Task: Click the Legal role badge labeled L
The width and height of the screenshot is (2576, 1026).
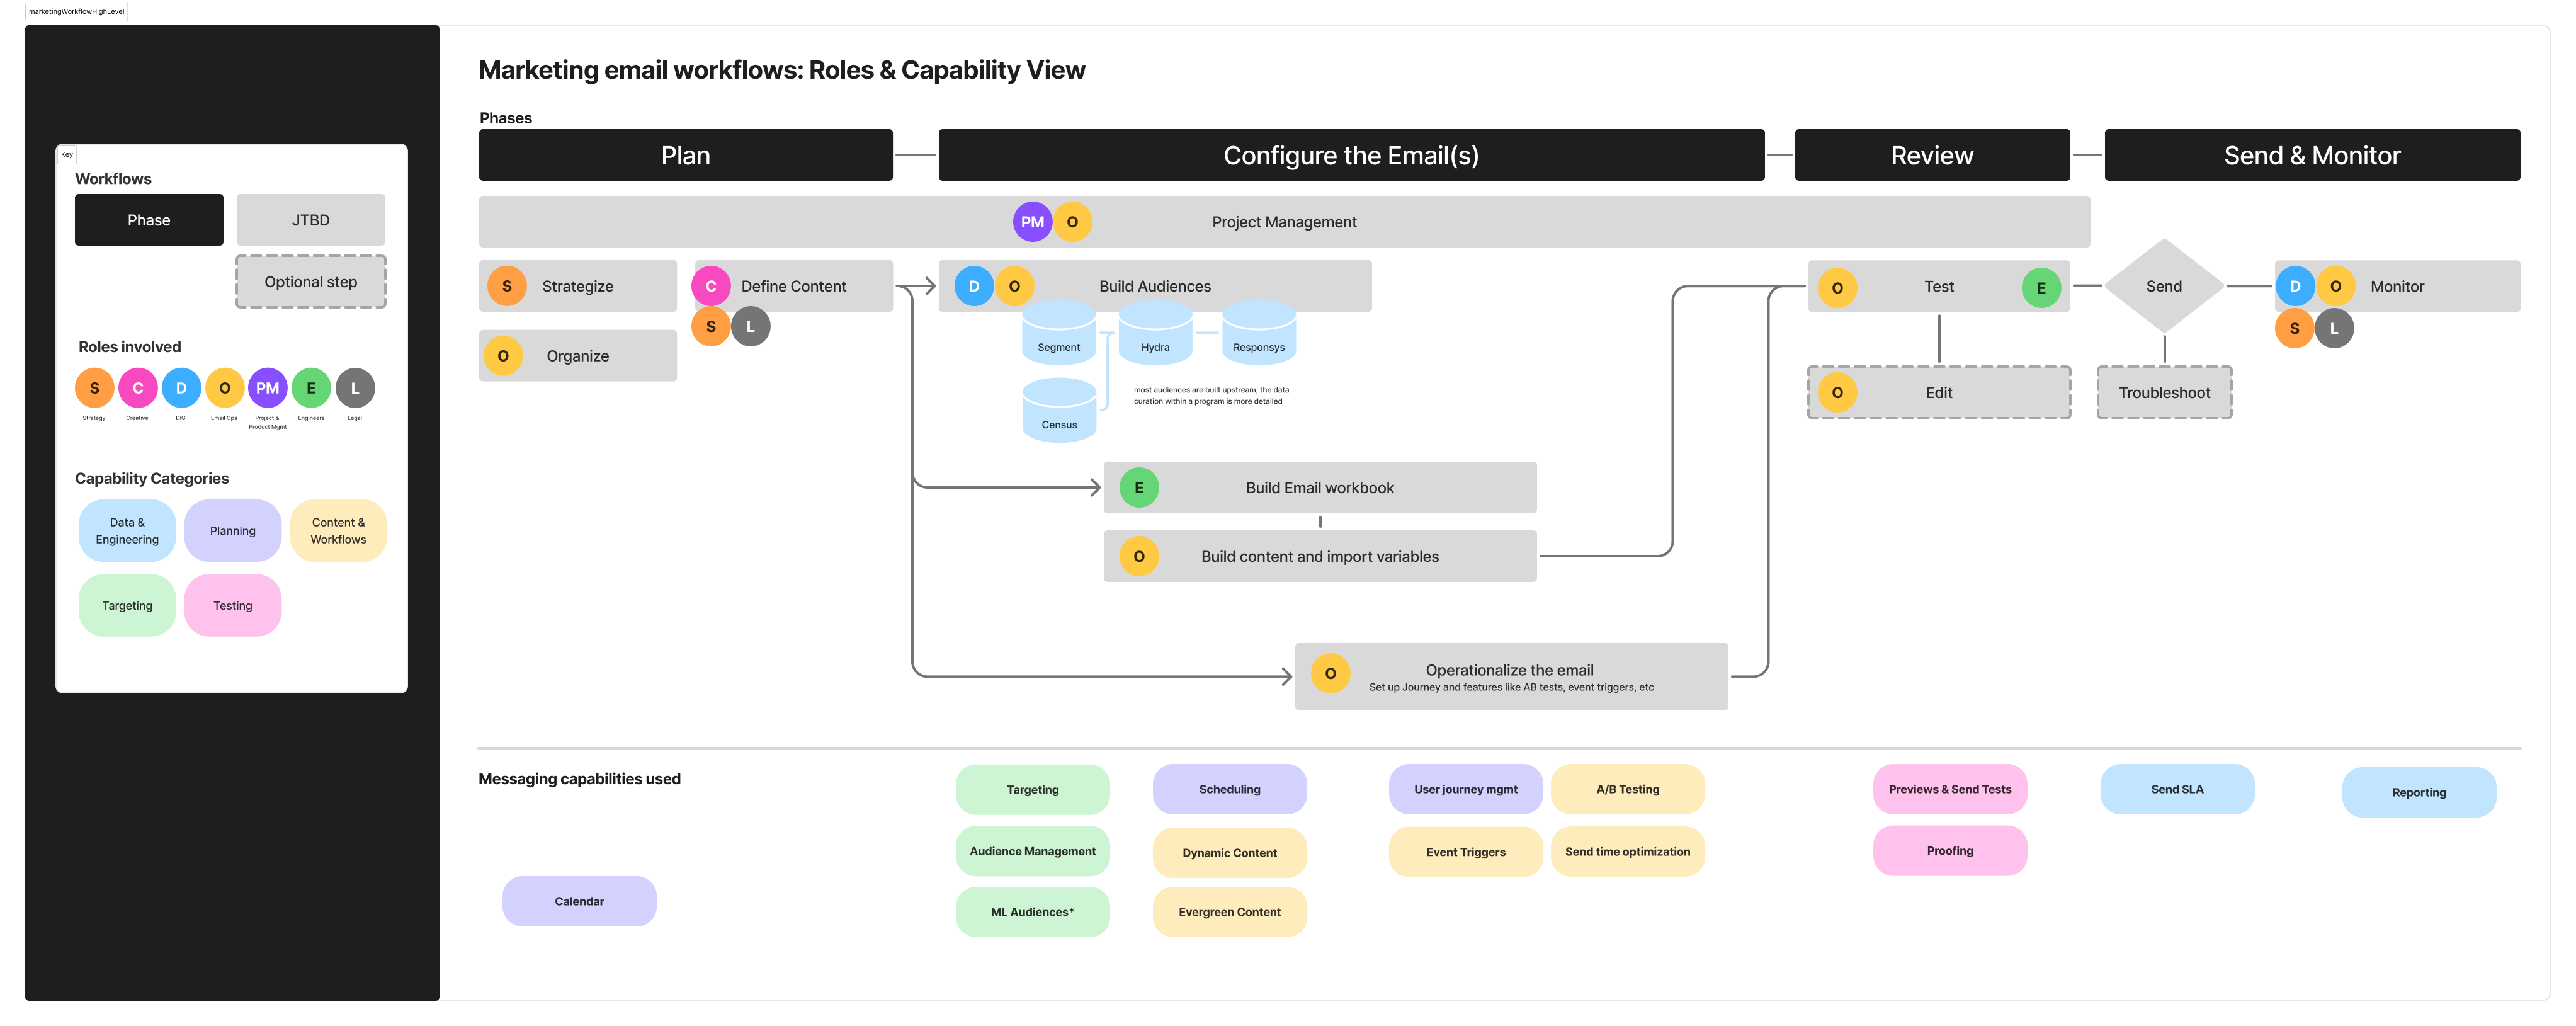Action: [x=355, y=388]
